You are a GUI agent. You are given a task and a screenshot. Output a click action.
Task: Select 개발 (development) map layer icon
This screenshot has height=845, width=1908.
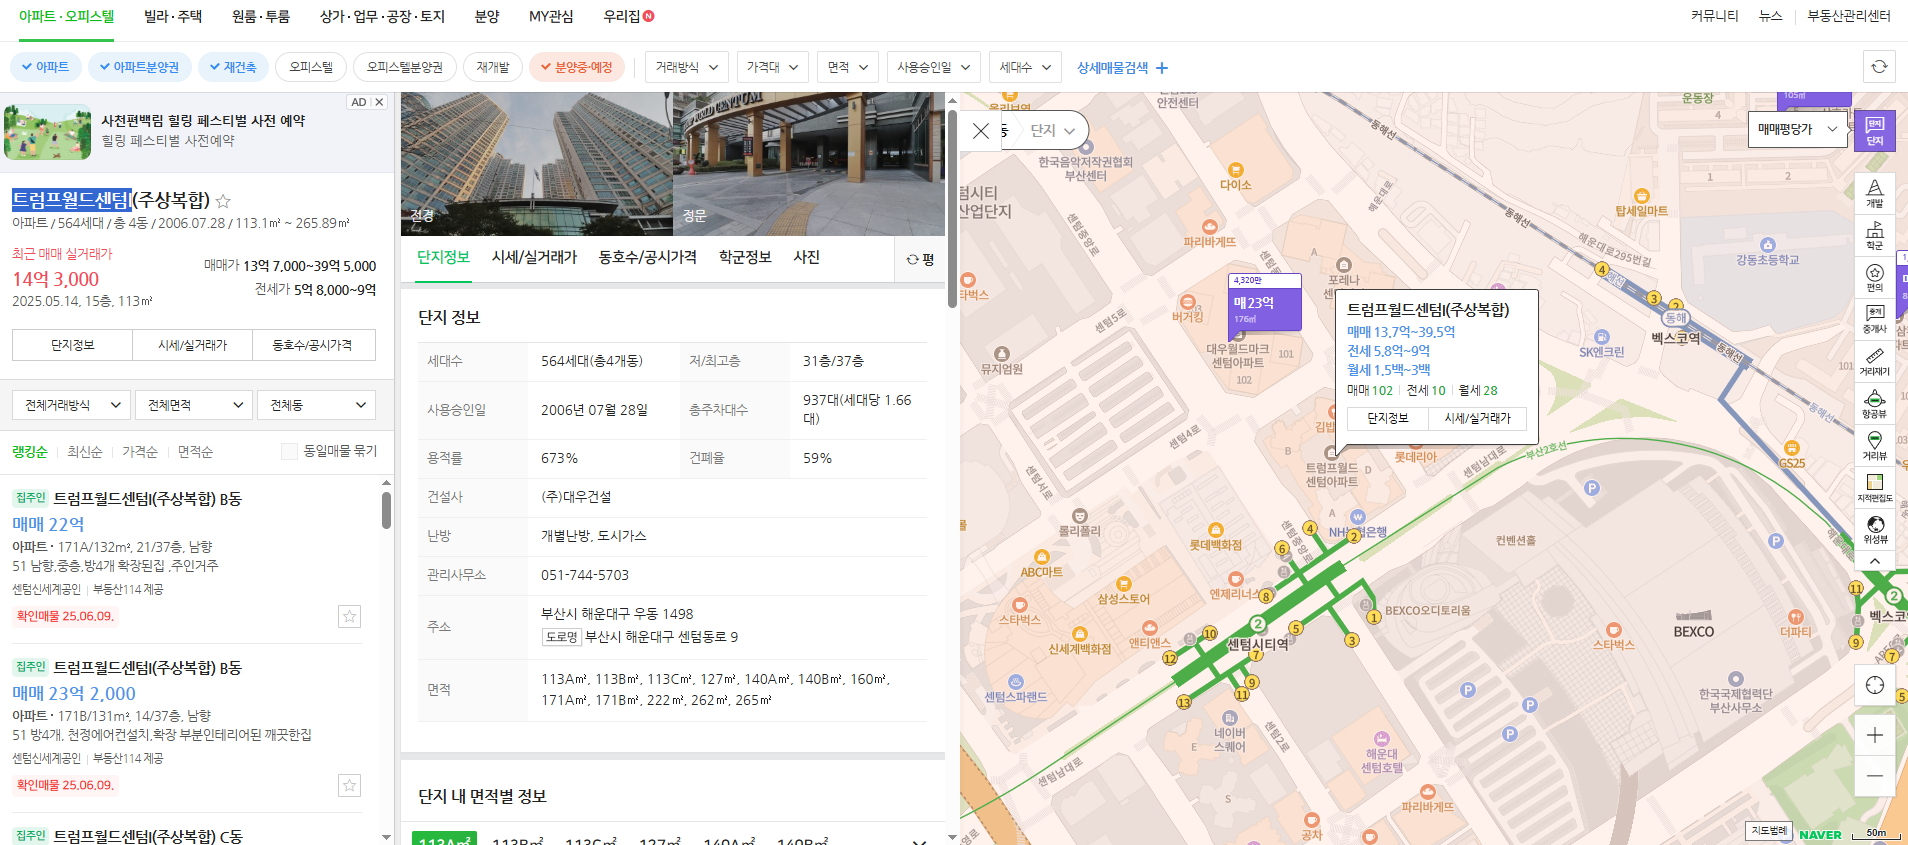tap(1874, 193)
